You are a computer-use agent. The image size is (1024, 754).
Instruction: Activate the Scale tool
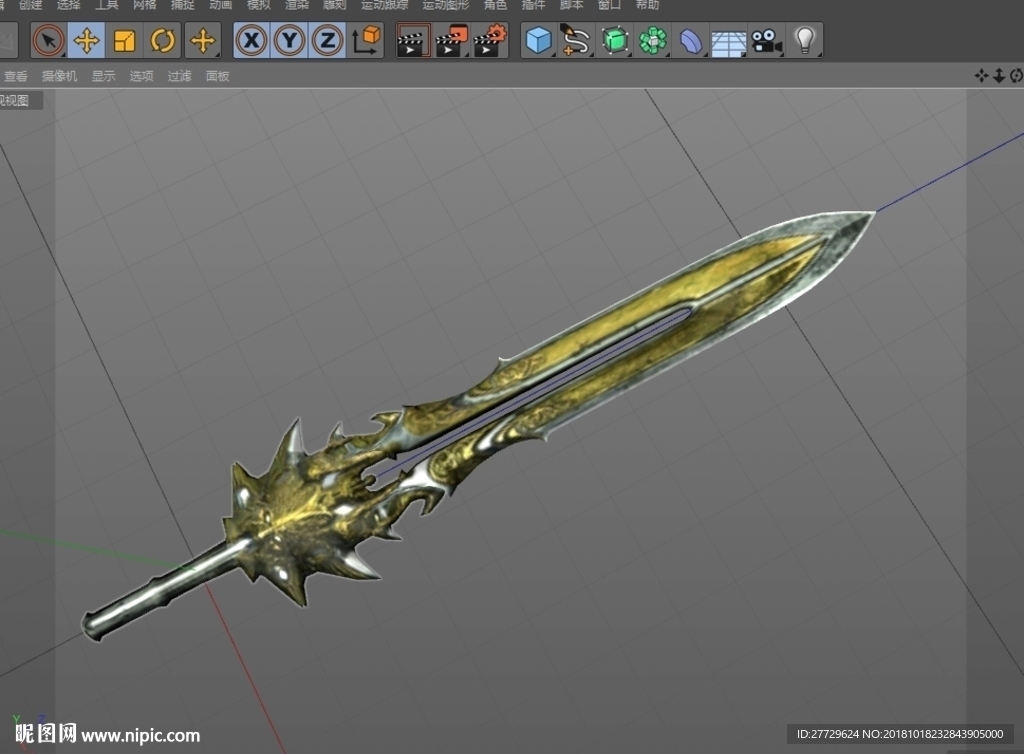[x=124, y=40]
